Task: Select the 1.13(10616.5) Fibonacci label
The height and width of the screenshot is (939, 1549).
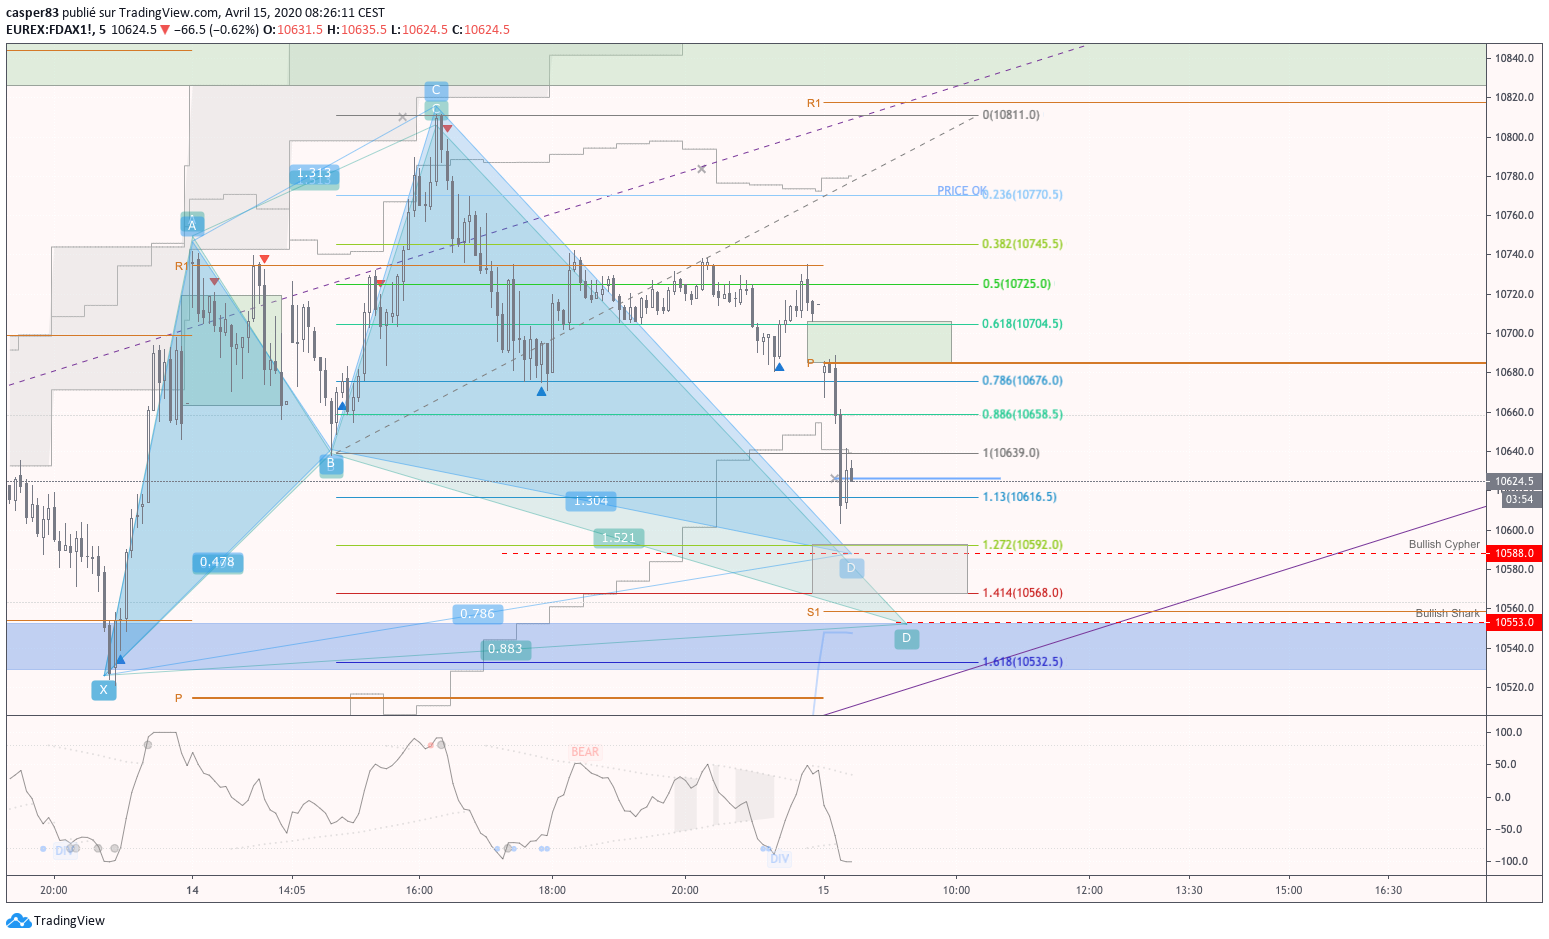Action: (x=1019, y=497)
